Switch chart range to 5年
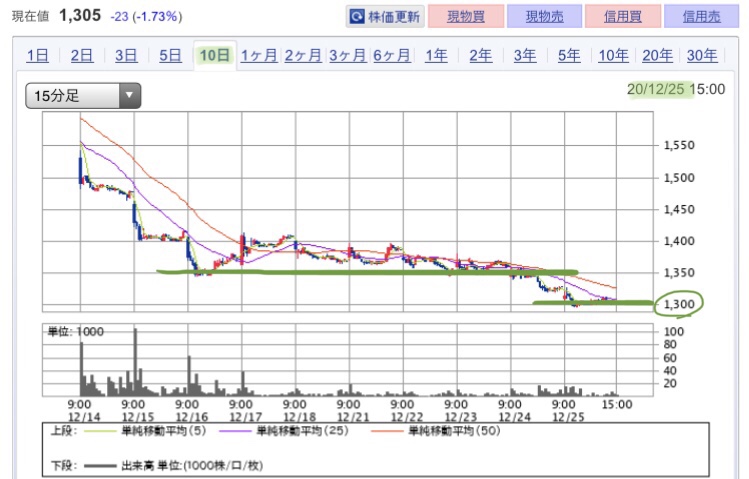Image resolution: width=749 pixels, height=479 pixels. [x=569, y=55]
